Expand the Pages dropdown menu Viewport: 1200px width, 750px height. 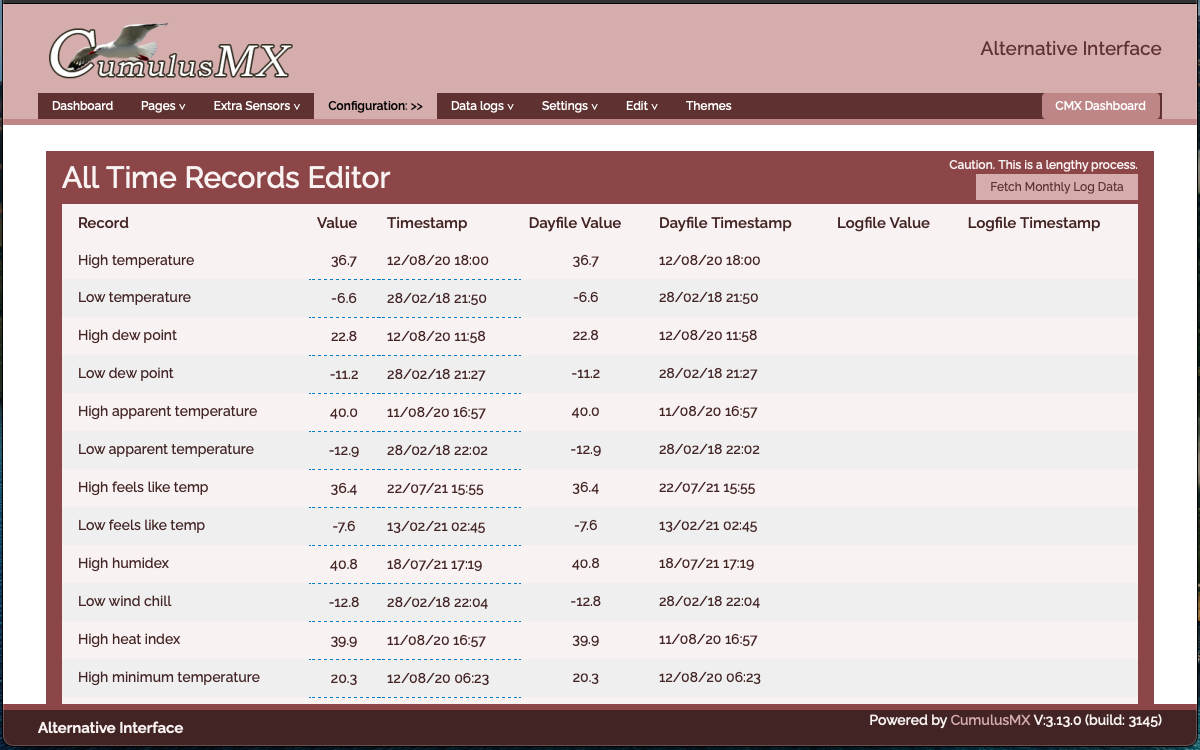(163, 106)
